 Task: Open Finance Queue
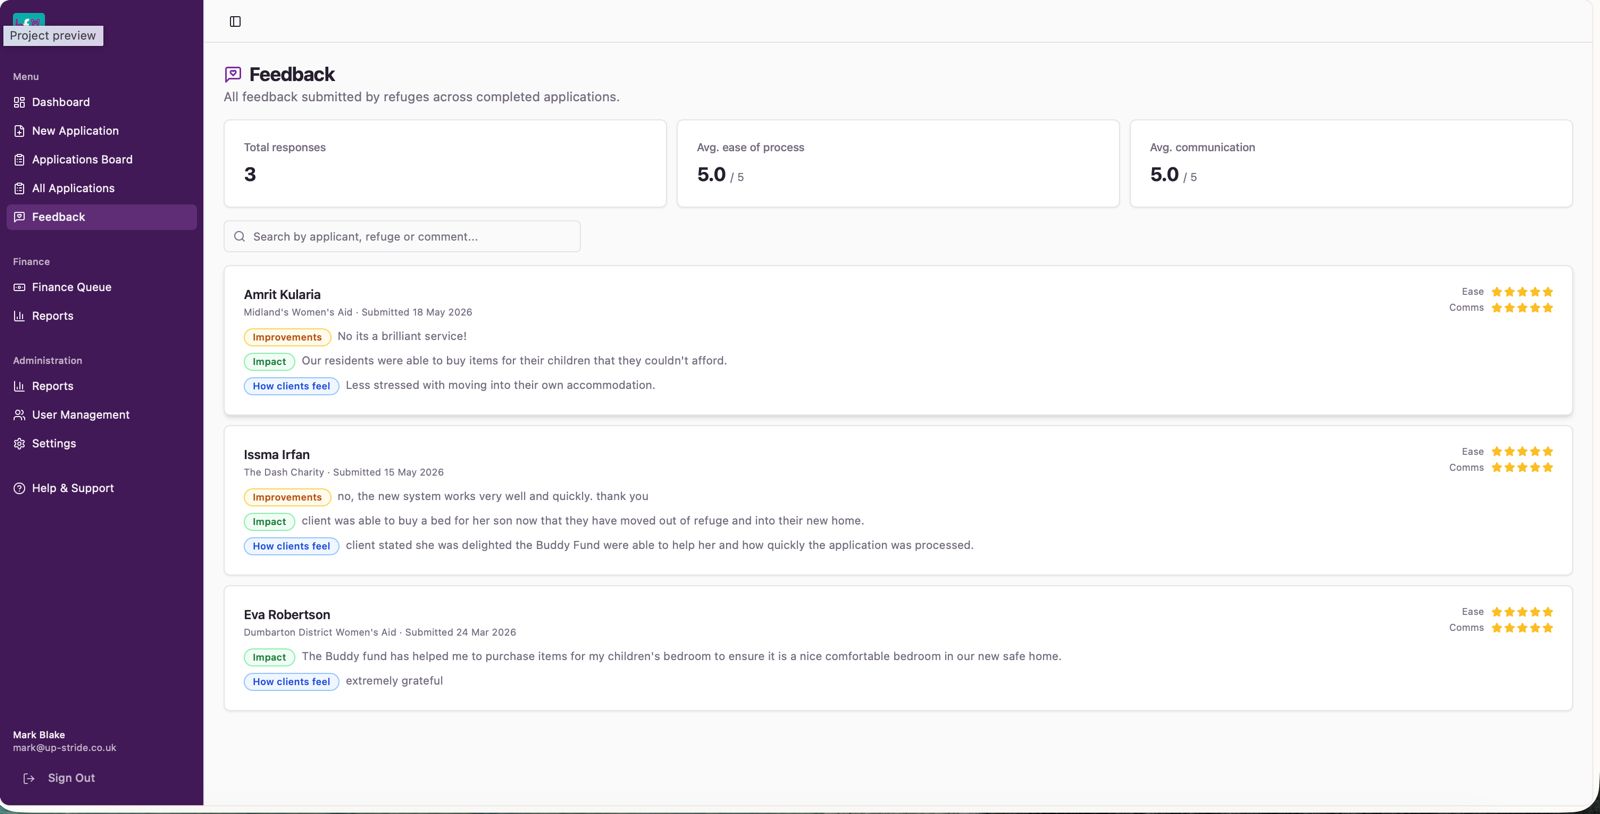[x=101, y=287]
